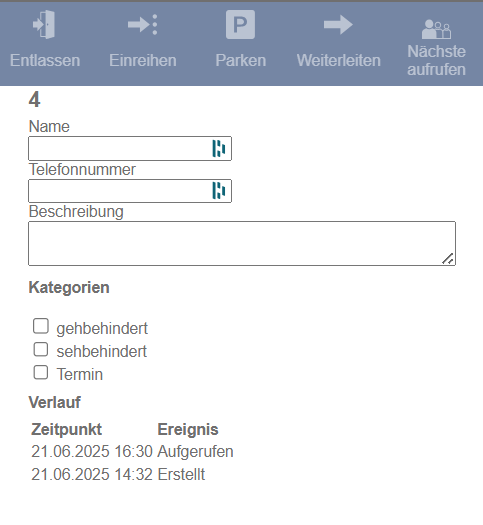Select the Erstellt event entry
The height and width of the screenshot is (525, 483).
click(181, 474)
